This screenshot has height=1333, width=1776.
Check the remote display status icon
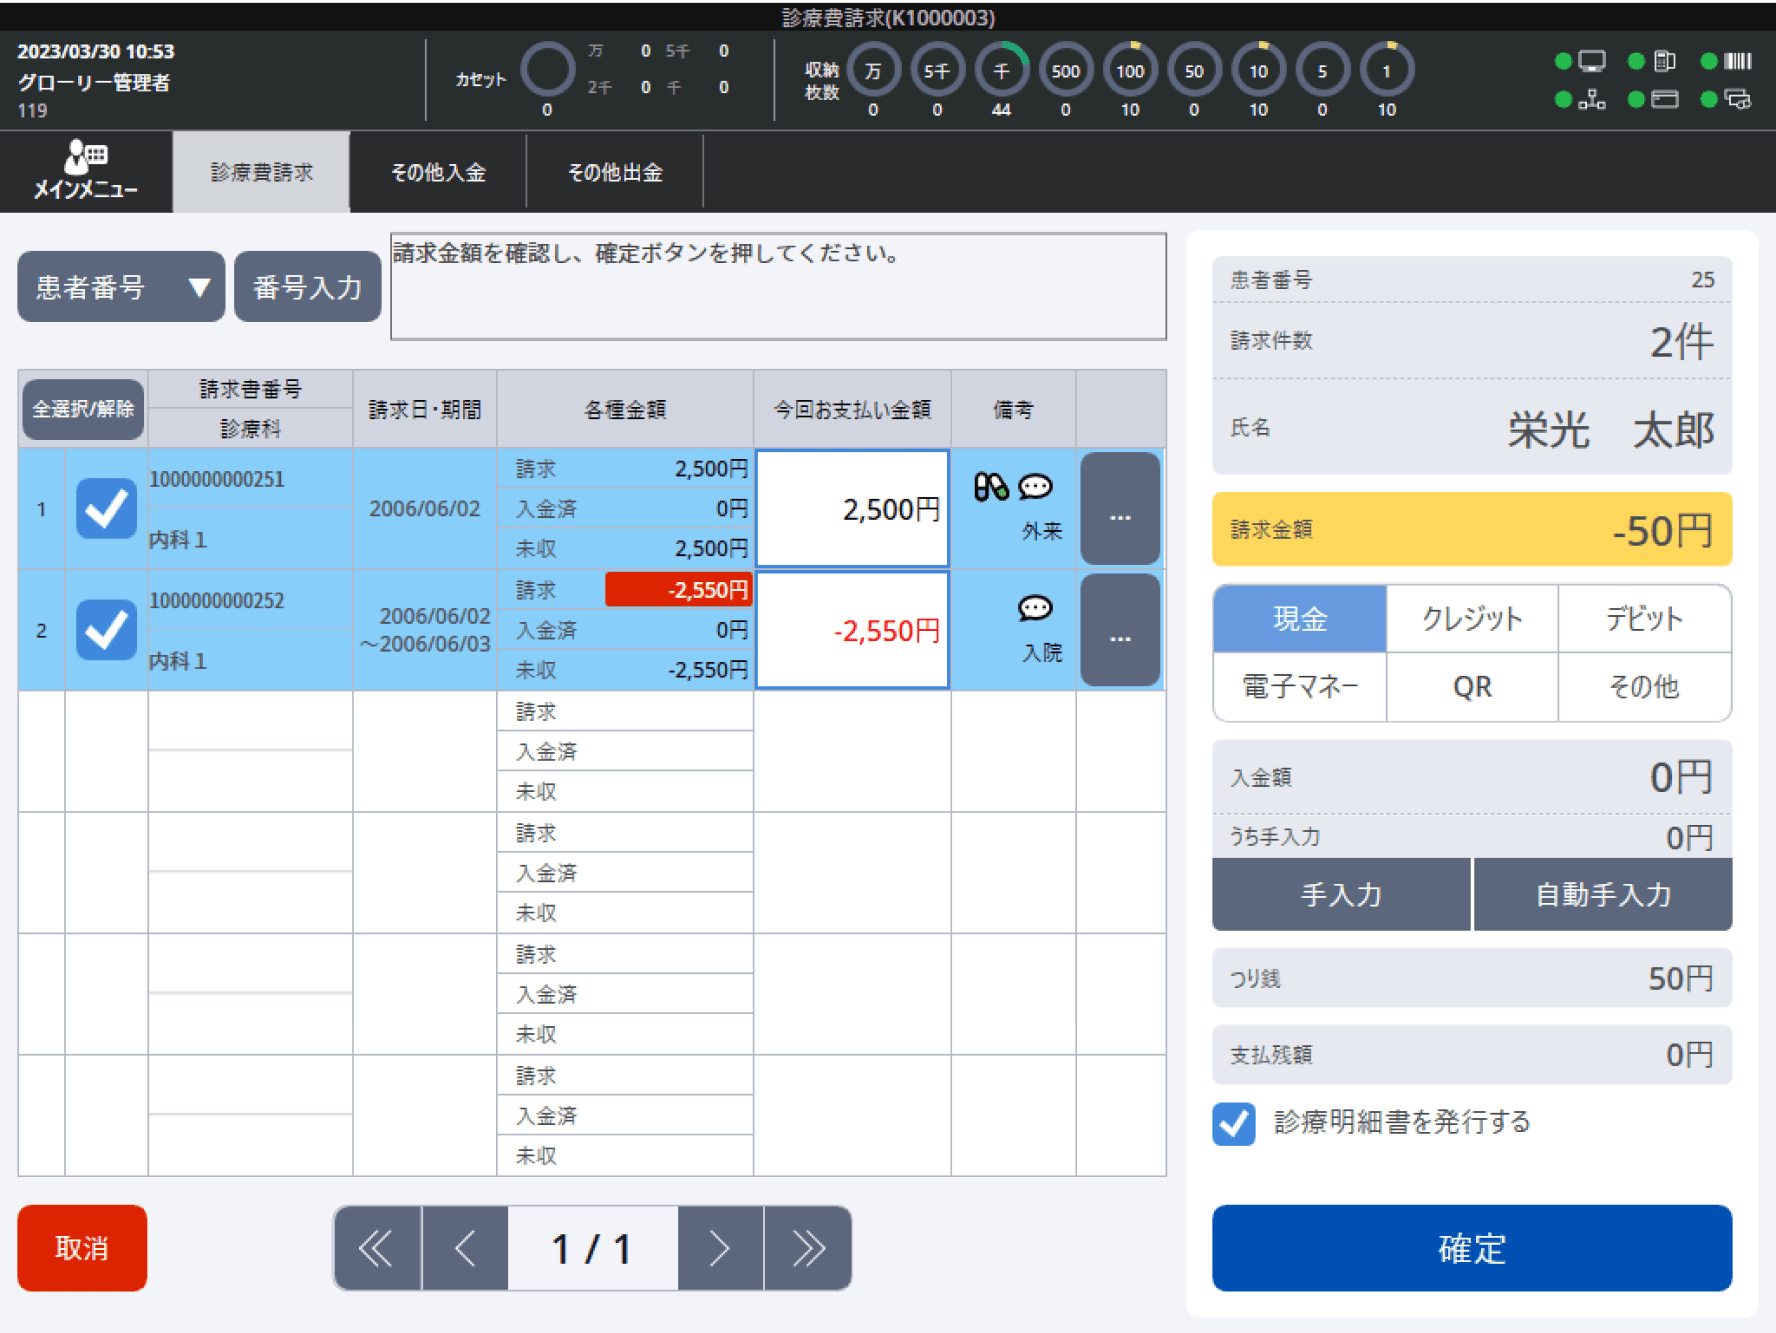click(1739, 99)
